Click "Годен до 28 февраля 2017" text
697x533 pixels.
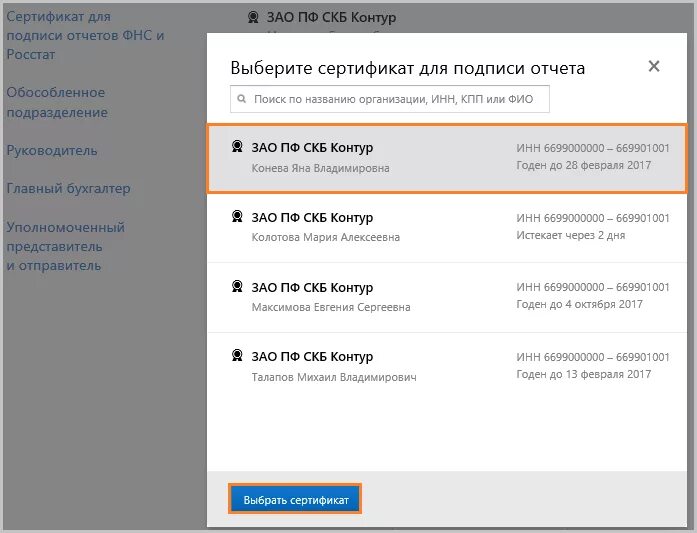click(x=583, y=165)
